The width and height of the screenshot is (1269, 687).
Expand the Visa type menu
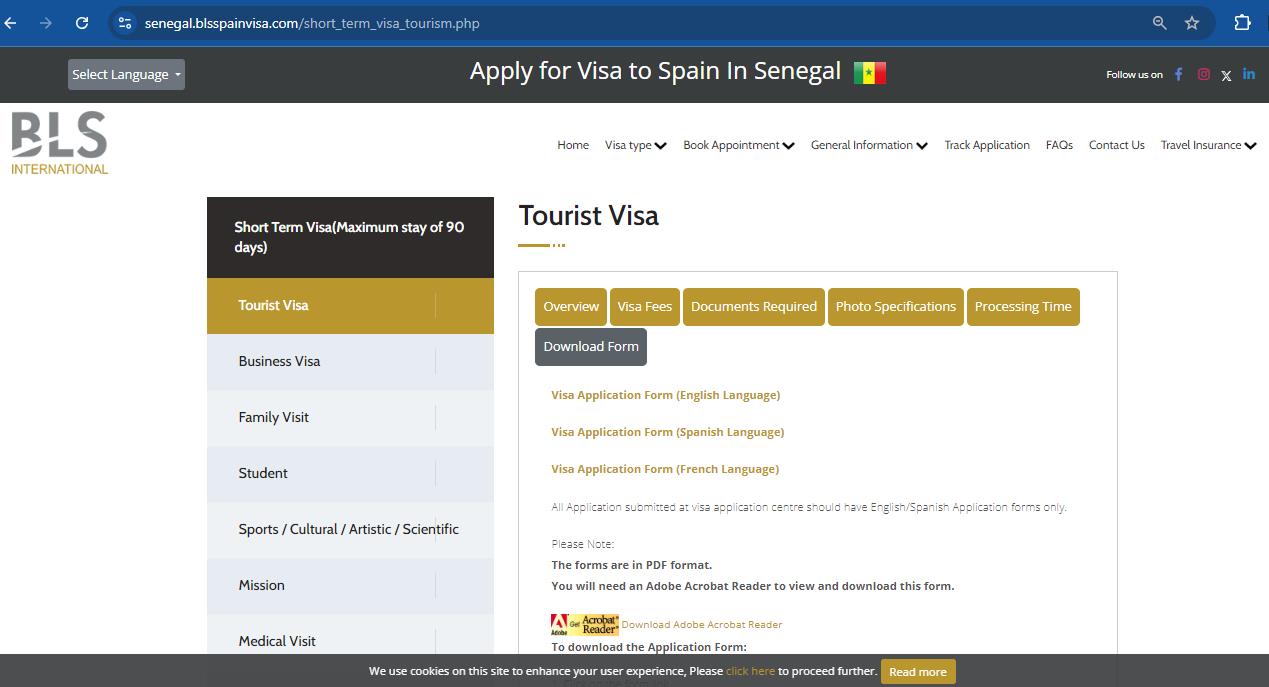pos(635,145)
